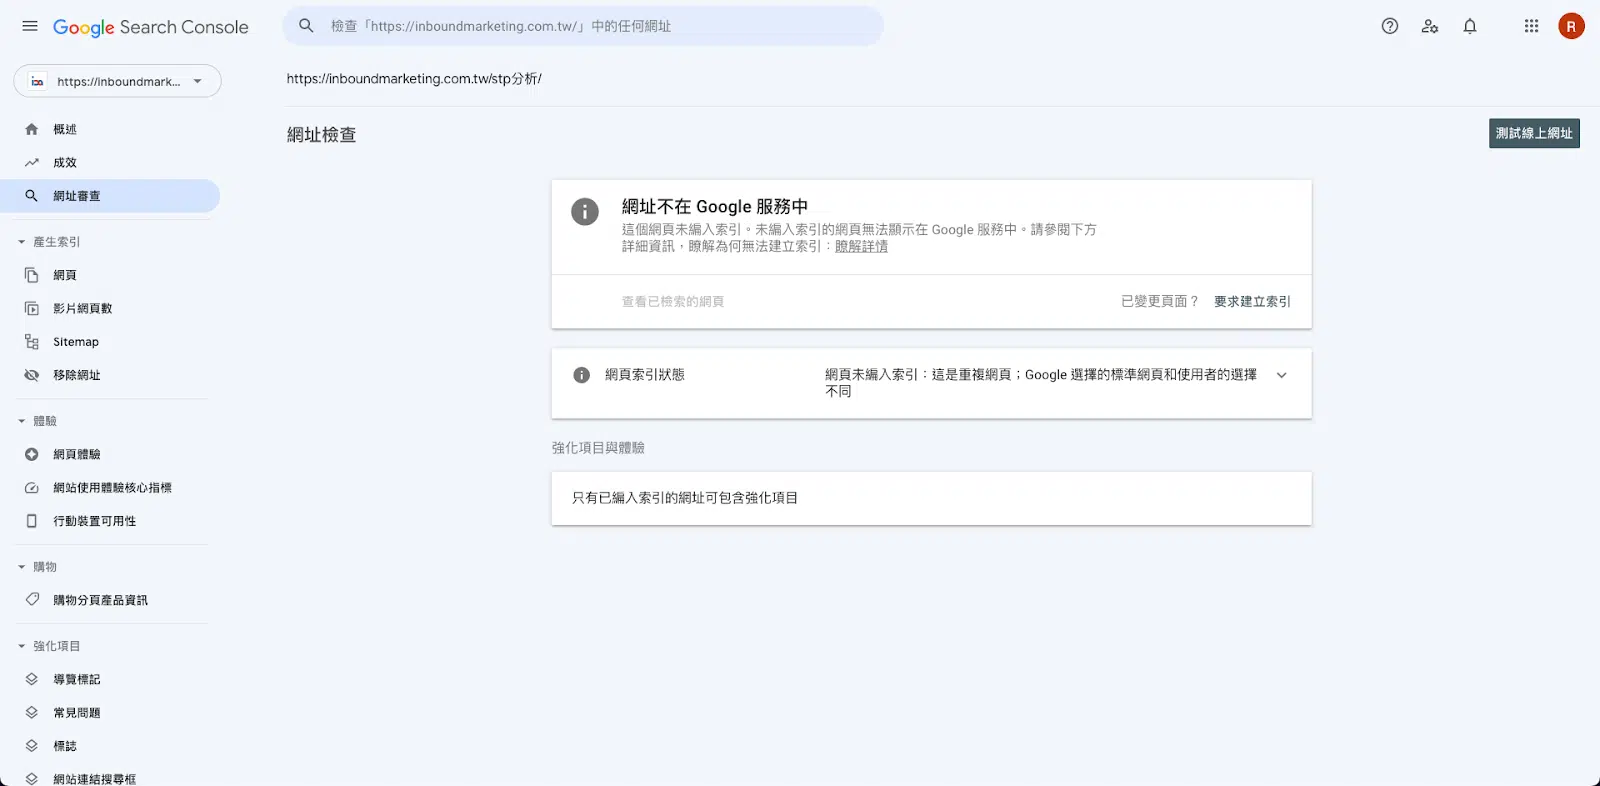Collapse the 體驗 section
1600x786 pixels.
click(x=22, y=421)
